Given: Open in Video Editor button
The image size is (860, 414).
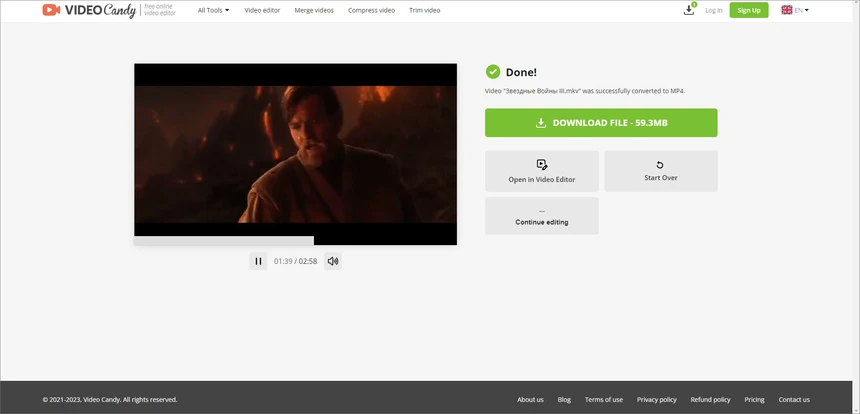Looking at the screenshot, I should [542, 171].
